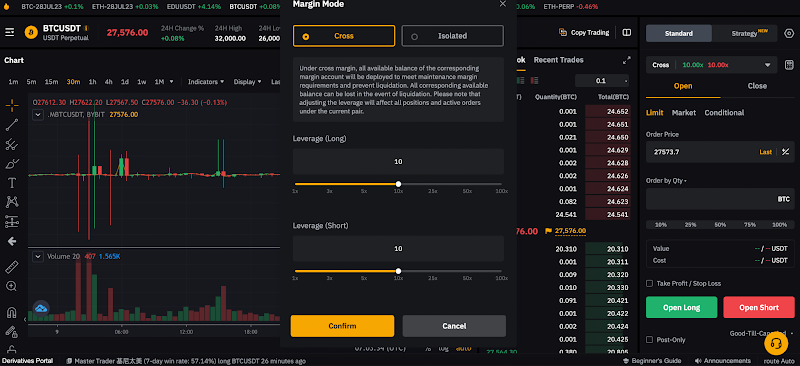Switch to Standard order mode
This screenshot has width=800, height=366.
click(x=679, y=34)
